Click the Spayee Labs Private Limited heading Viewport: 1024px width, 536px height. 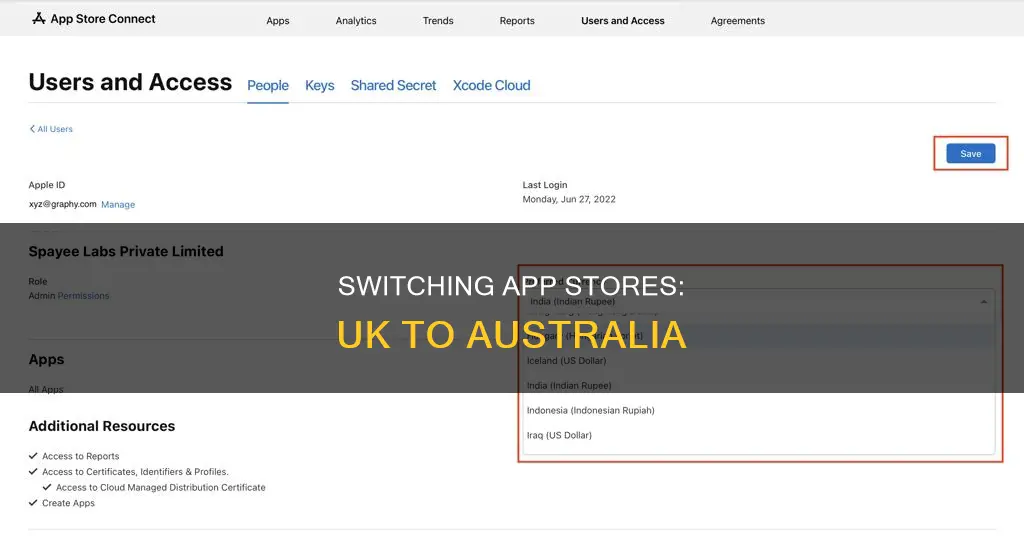coord(126,251)
